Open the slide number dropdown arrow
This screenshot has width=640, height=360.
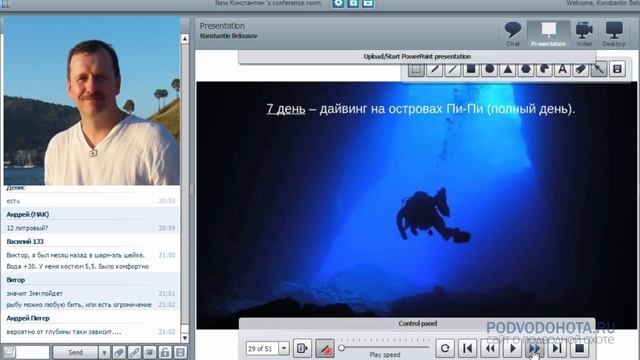click(284, 349)
